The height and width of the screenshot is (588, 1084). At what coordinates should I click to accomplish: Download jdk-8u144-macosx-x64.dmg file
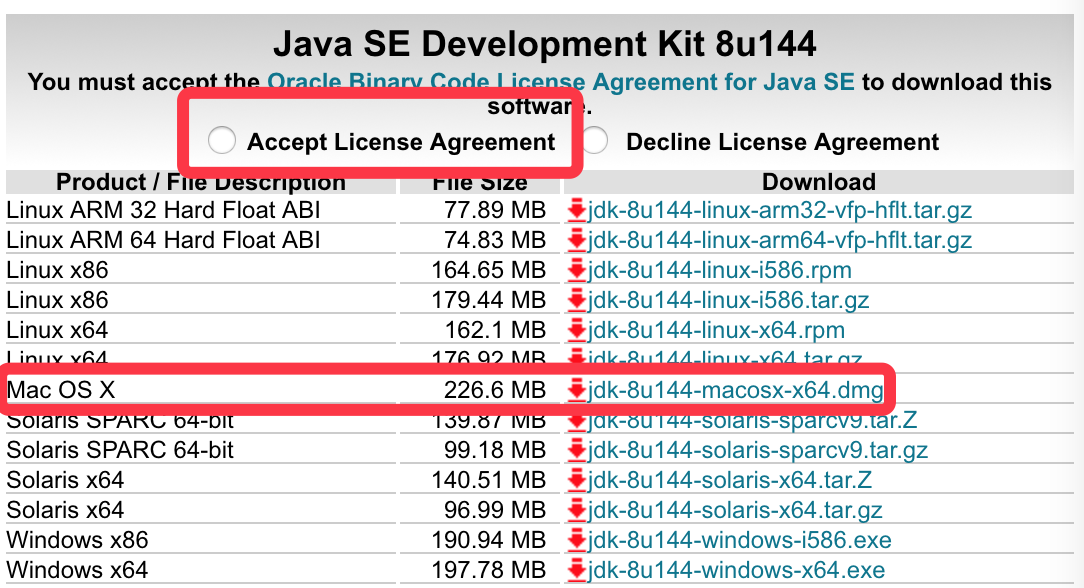pos(736,390)
